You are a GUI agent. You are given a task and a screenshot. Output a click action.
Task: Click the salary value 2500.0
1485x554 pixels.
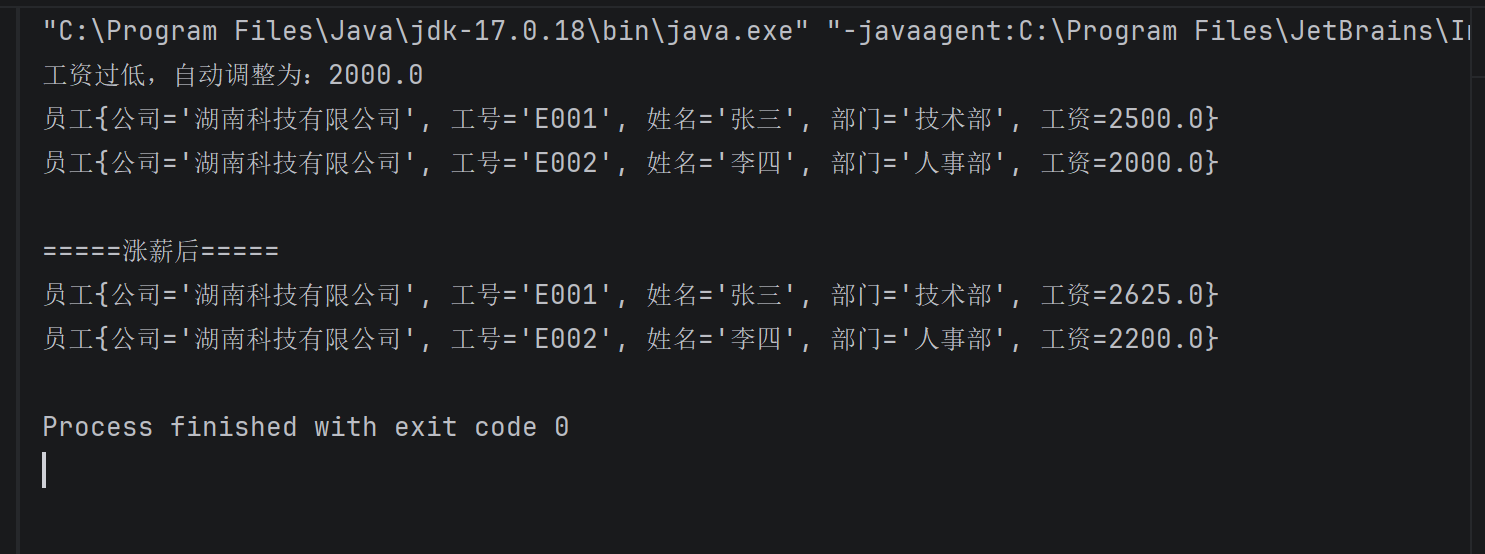click(1155, 119)
